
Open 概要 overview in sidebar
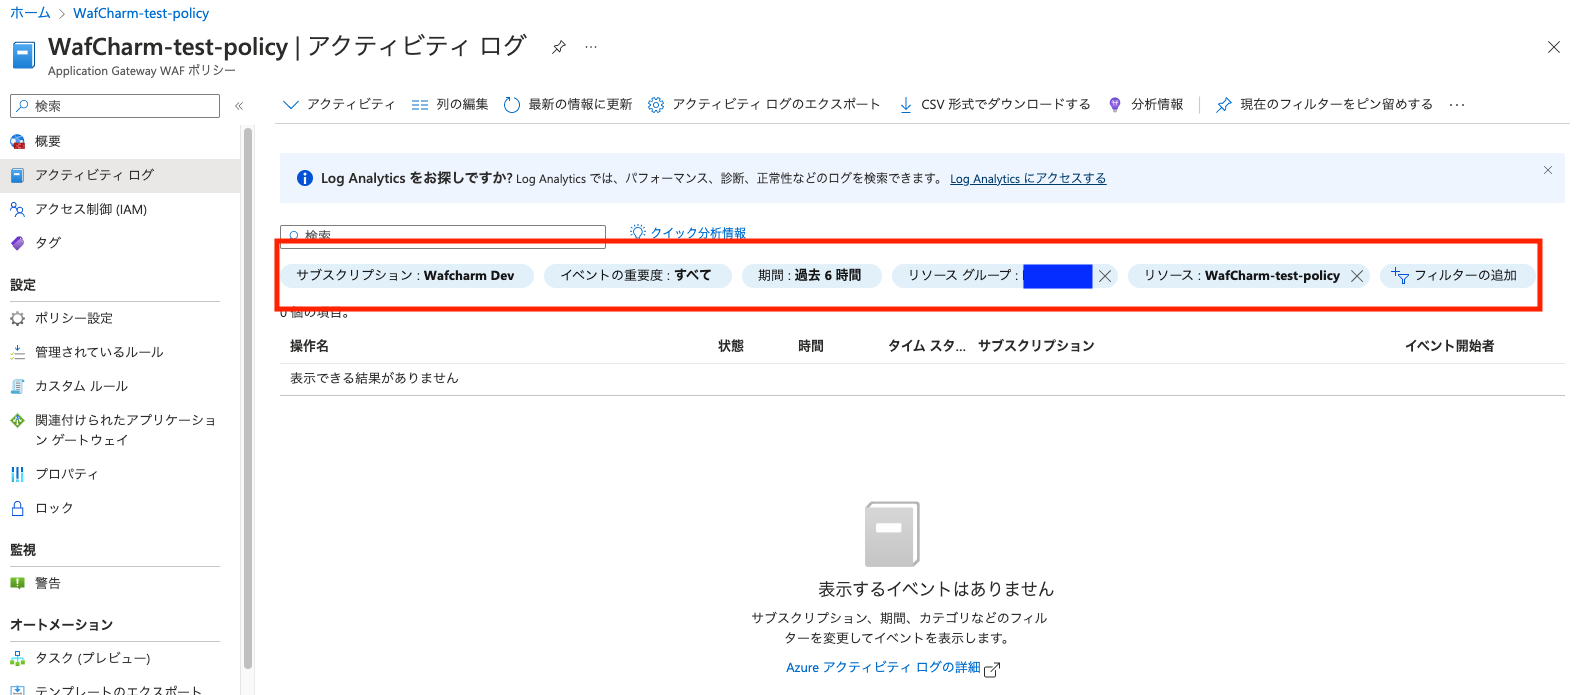(120, 141)
